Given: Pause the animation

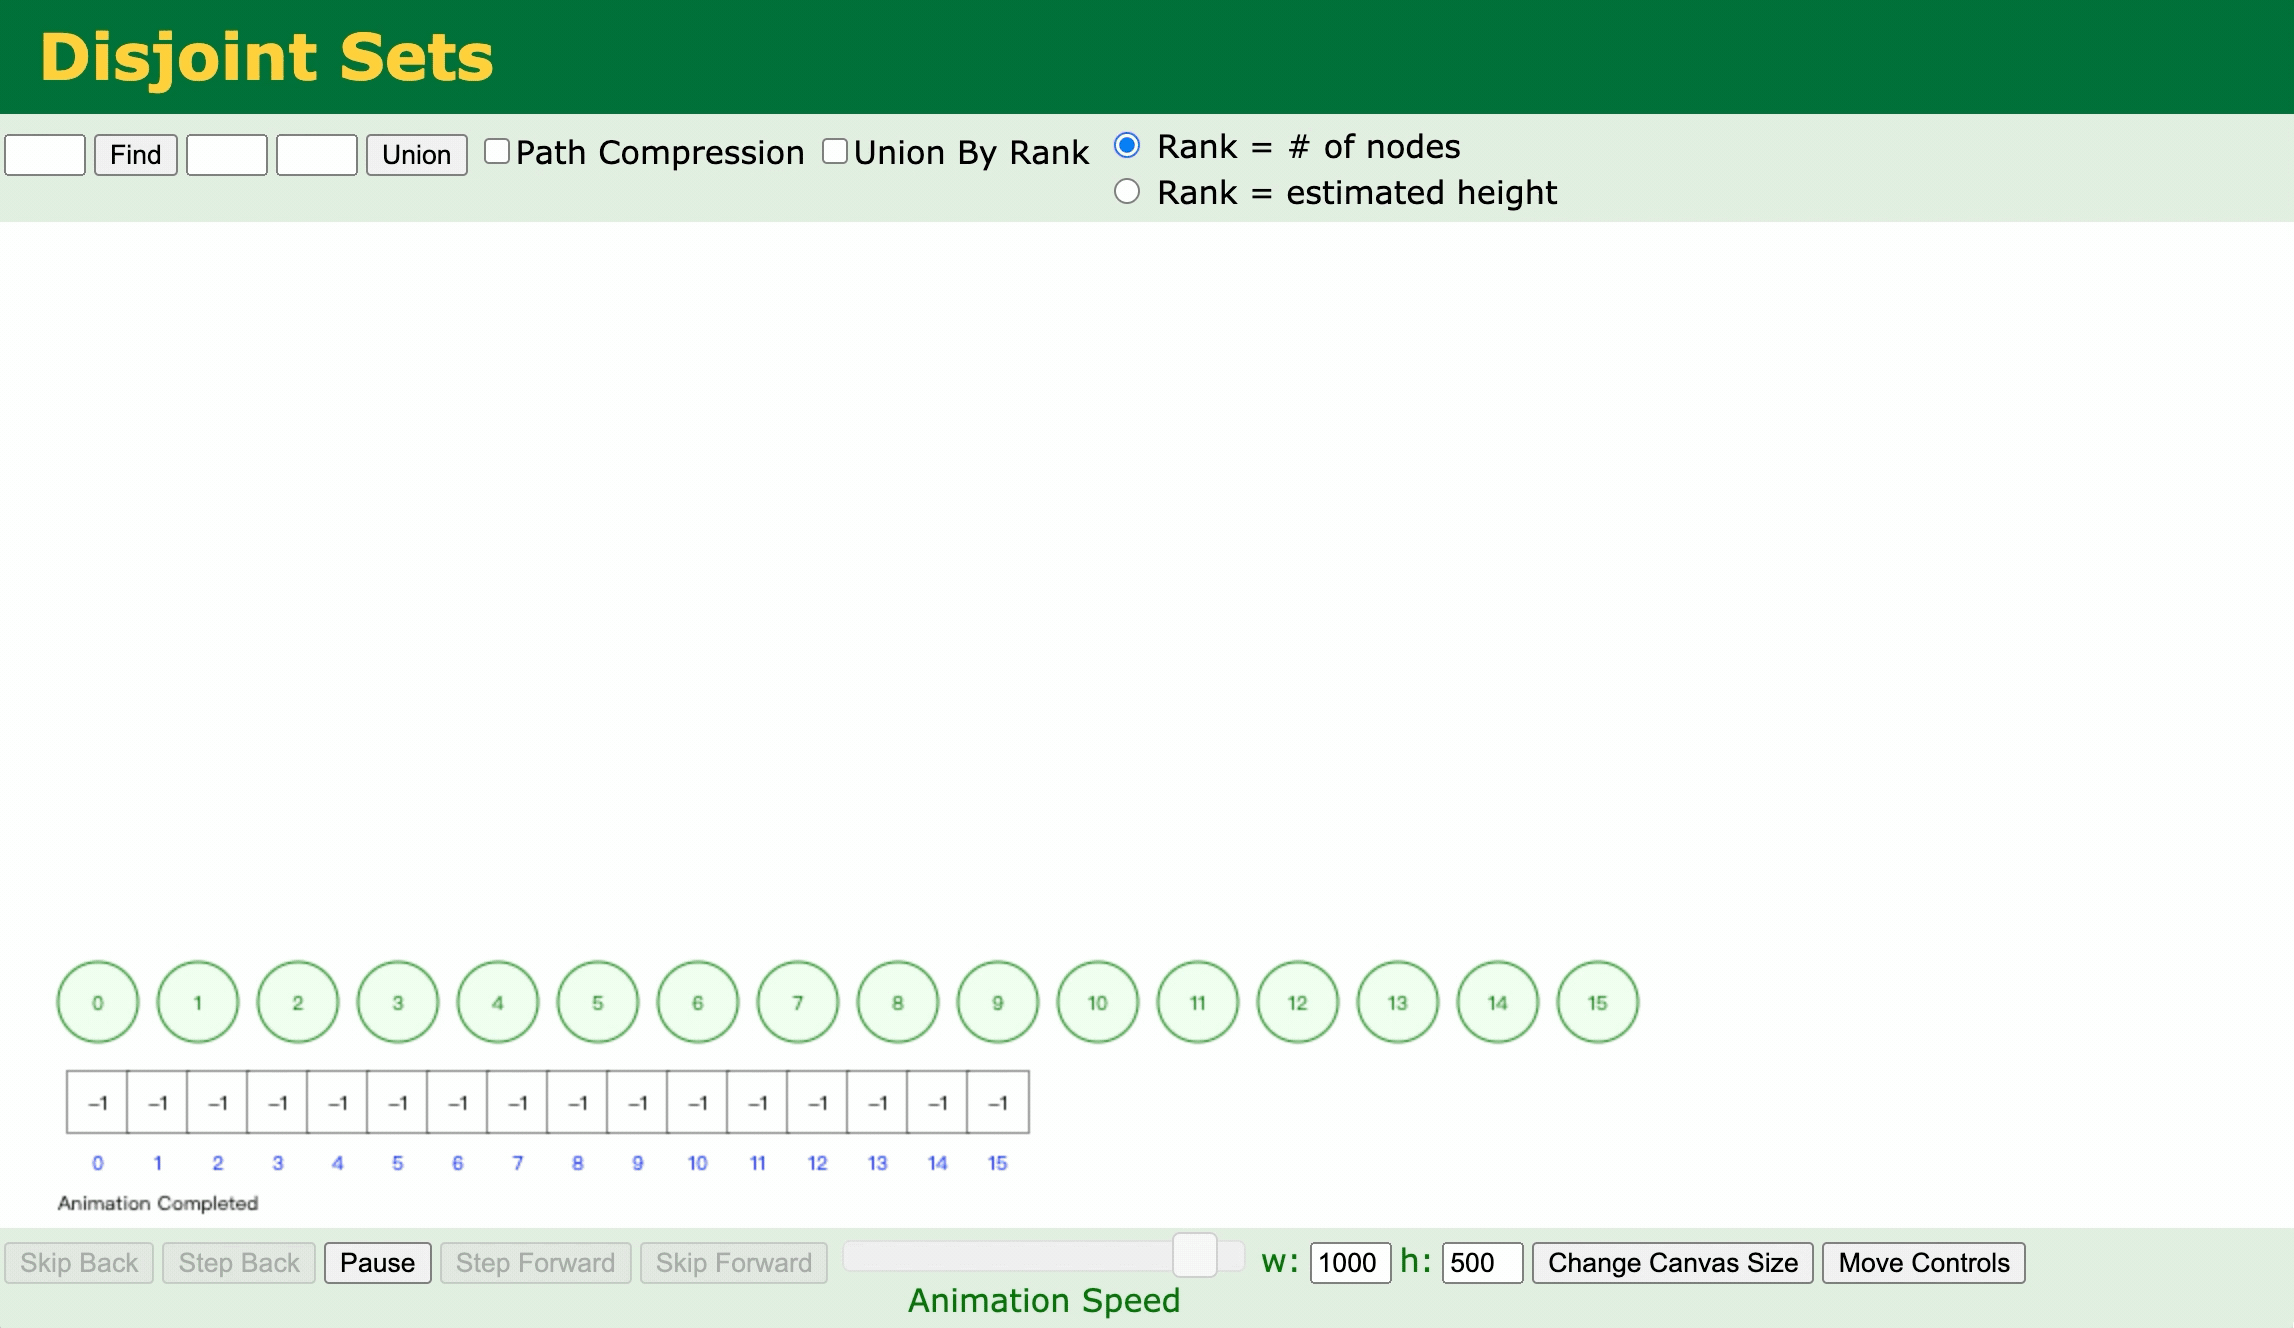Looking at the screenshot, I should point(377,1263).
